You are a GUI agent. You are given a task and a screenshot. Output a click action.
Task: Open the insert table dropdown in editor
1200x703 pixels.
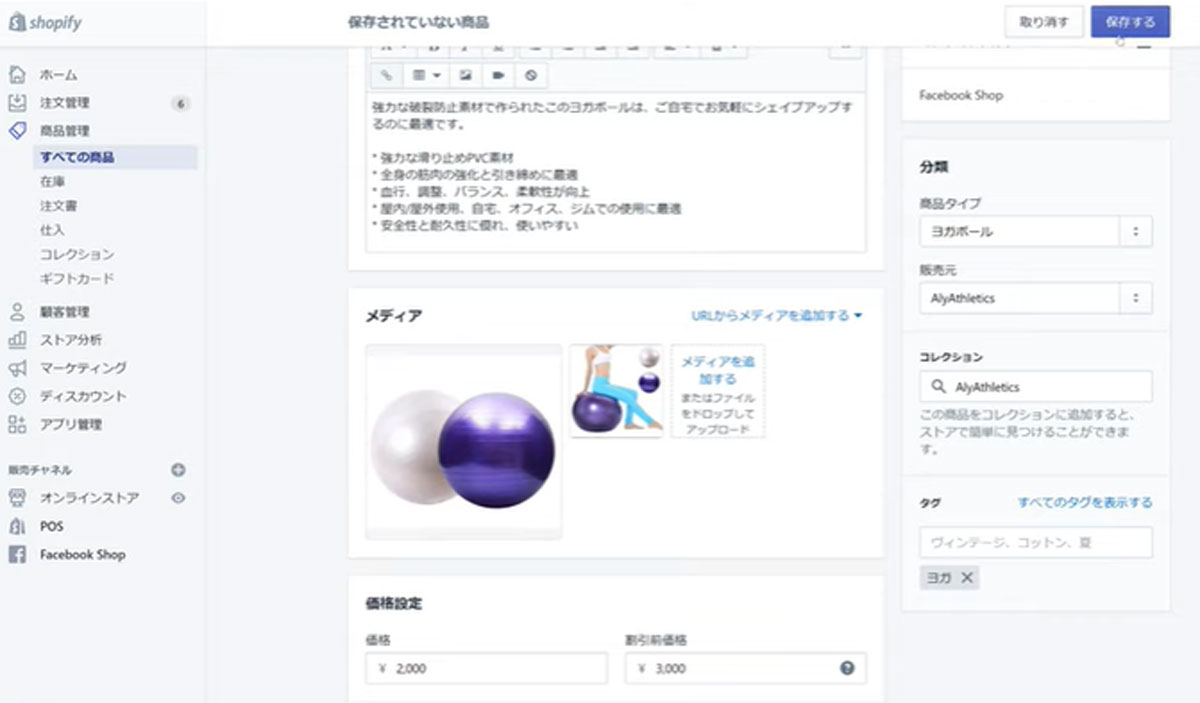coord(427,75)
